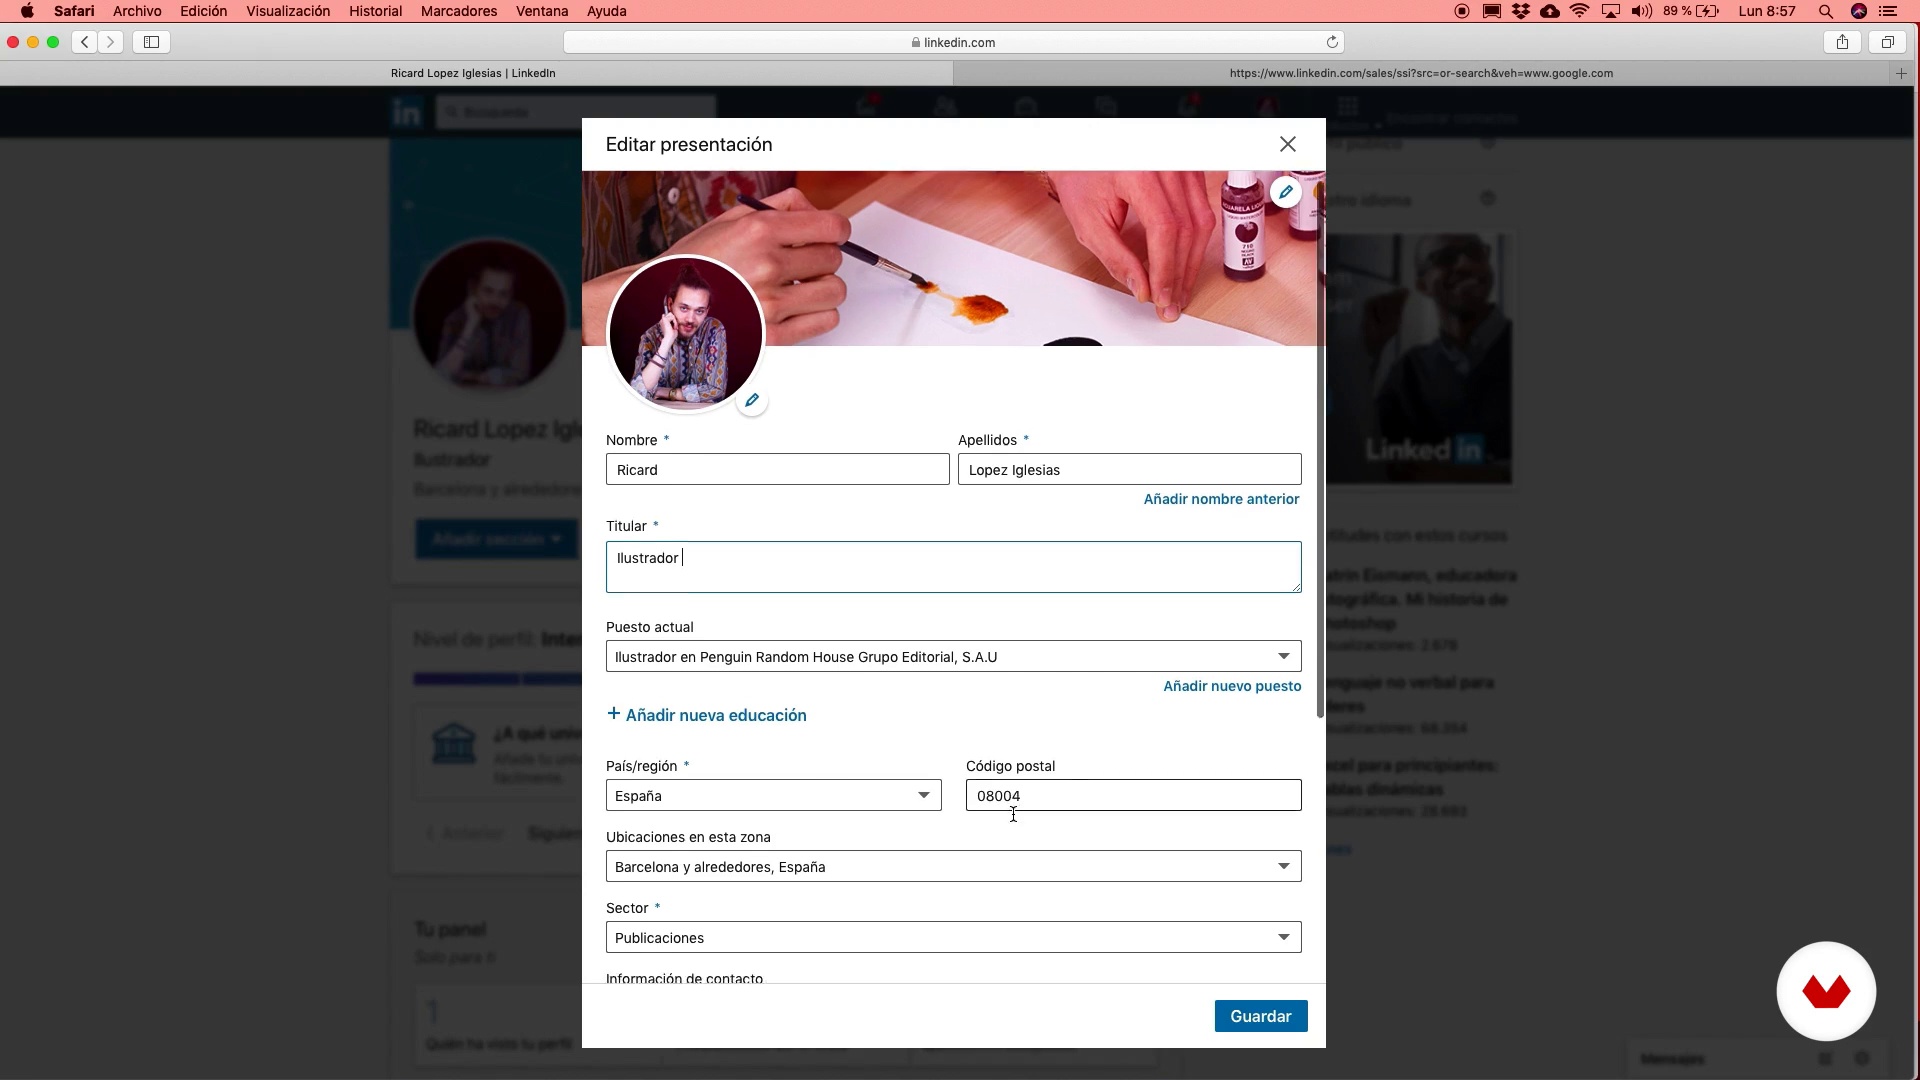Open the País/región dropdown showing España
The height and width of the screenshot is (1080, 1920).
pyautogui.click(x=773, y=795)
